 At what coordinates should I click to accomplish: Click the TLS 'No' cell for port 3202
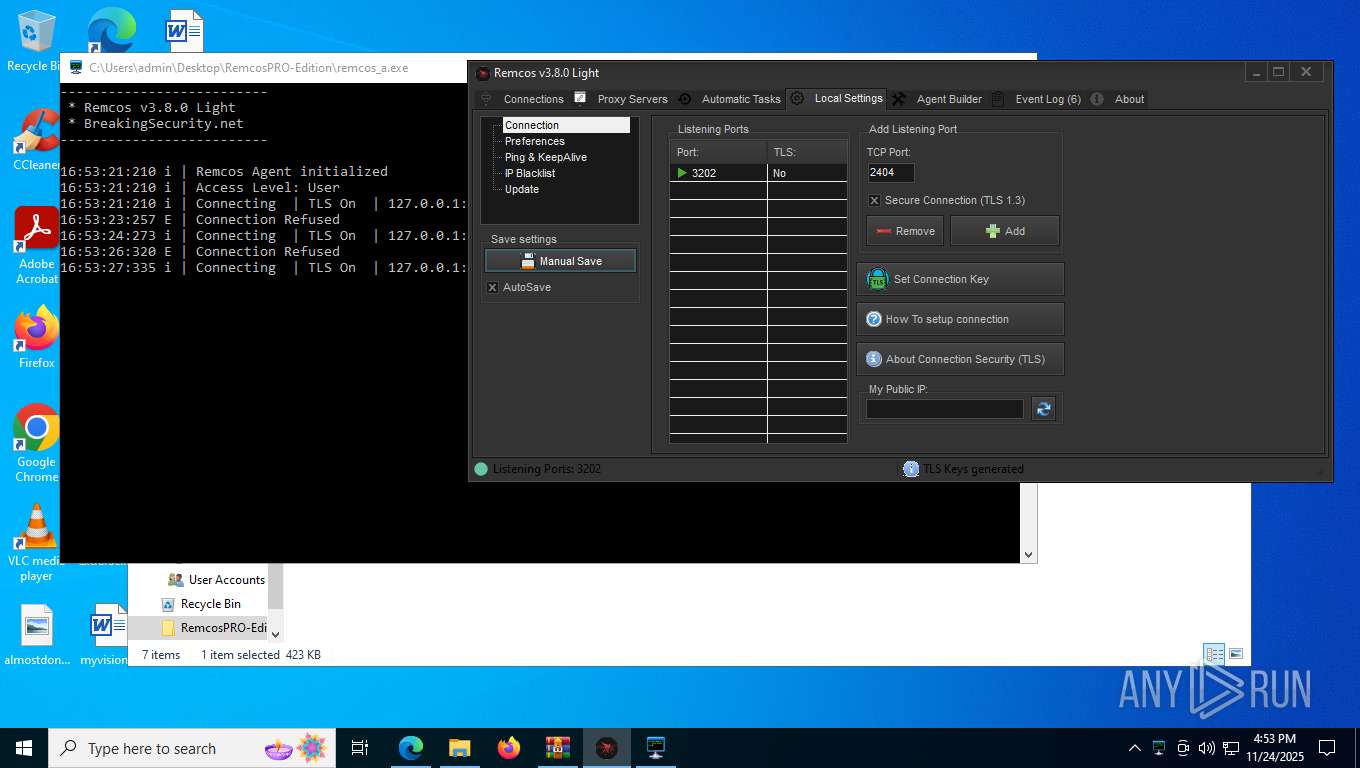coord(807,173)
